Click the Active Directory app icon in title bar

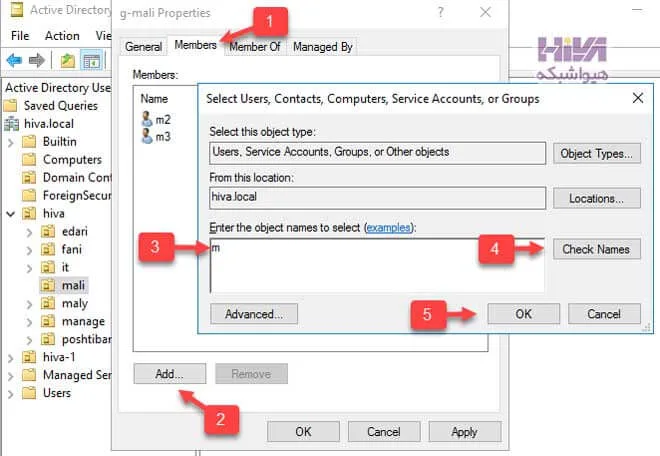[x=16, y=10]
